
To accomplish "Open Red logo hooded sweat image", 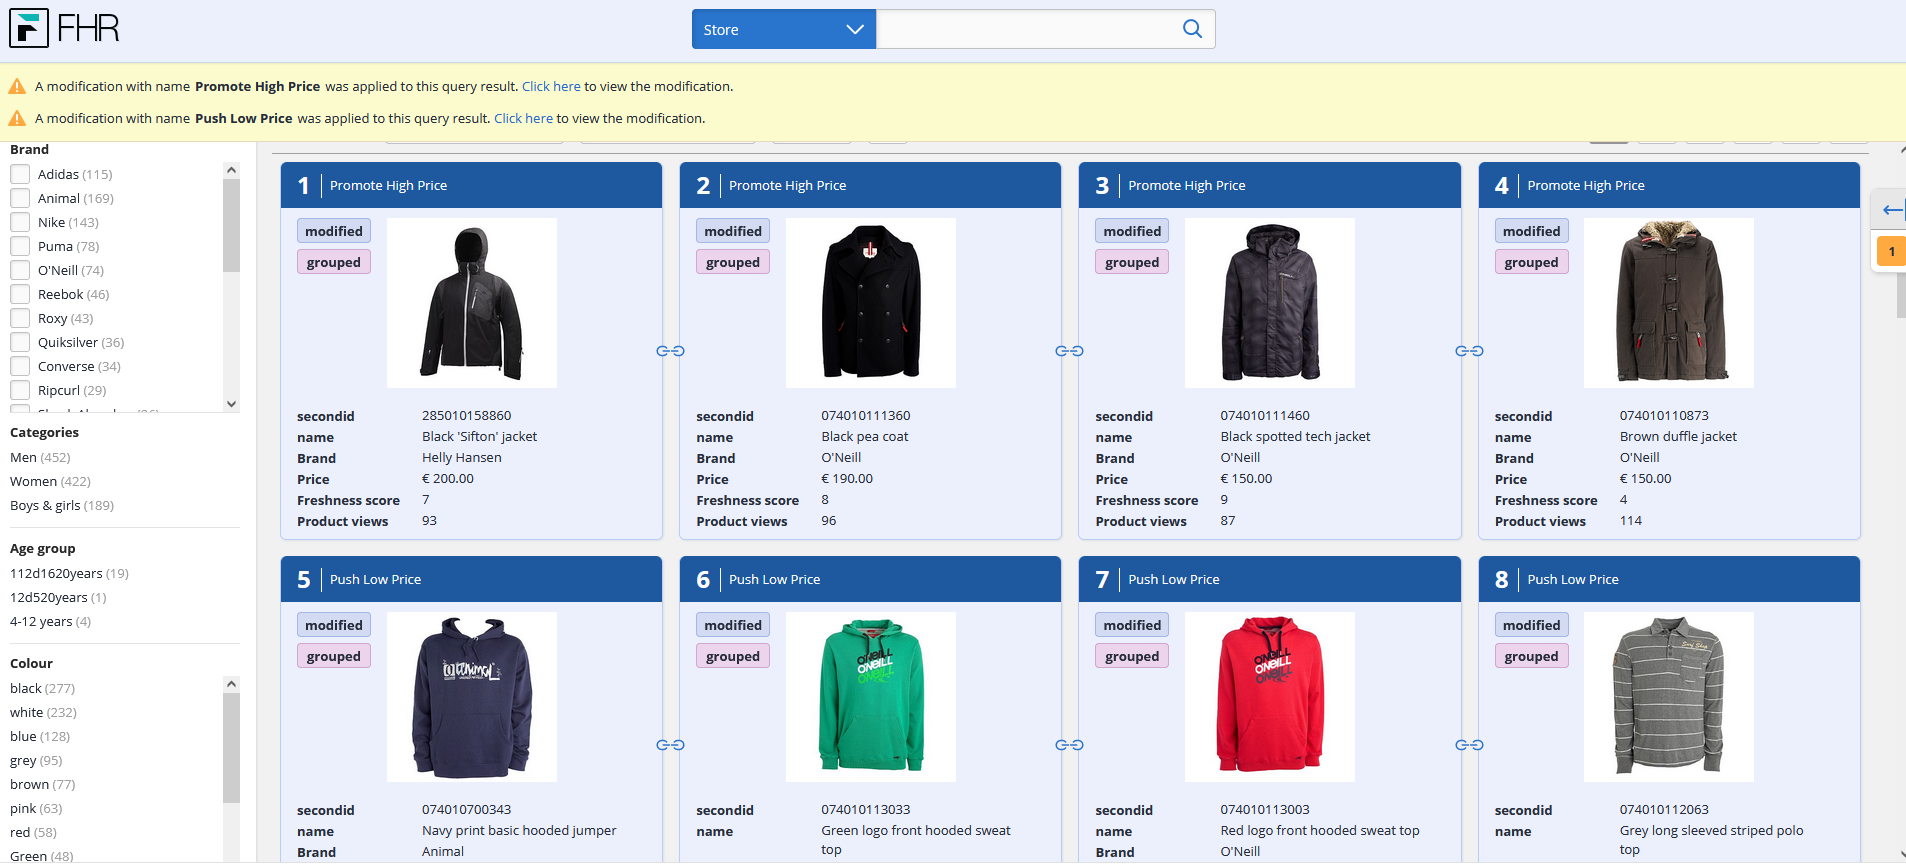I will point(1270,697).
